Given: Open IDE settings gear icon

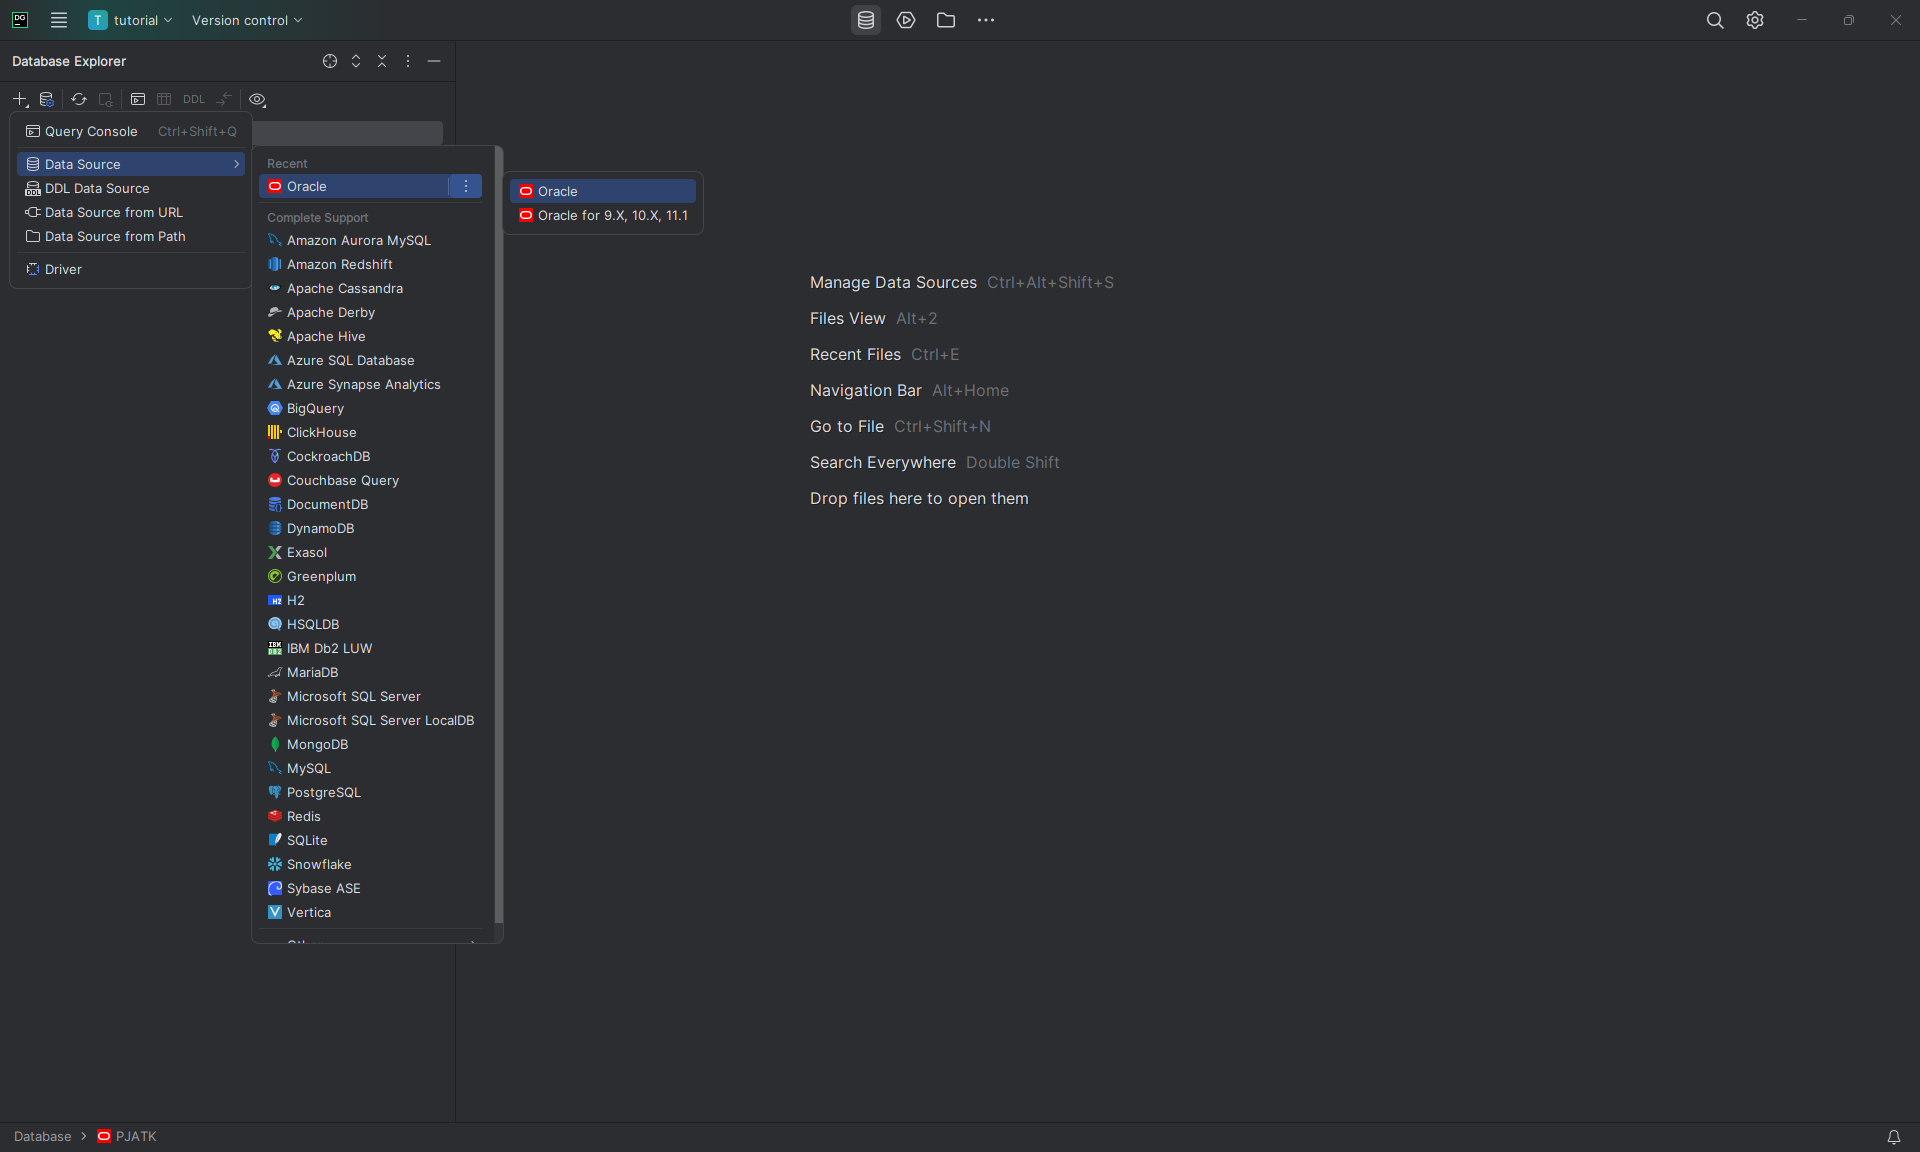Looking at the screenshot, I should 1755,20.
